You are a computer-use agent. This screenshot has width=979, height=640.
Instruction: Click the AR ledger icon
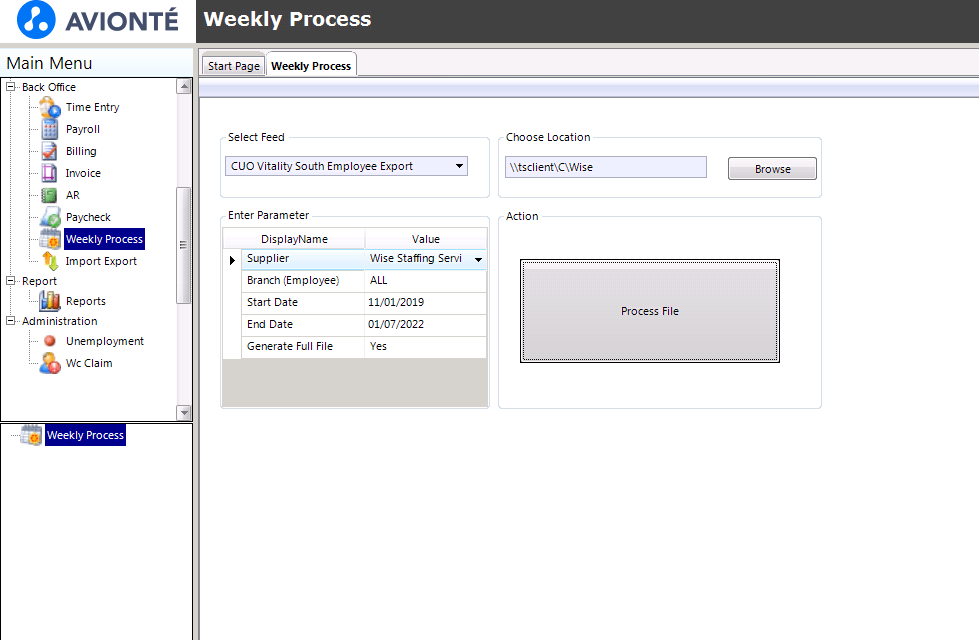(x=49, y=195)
